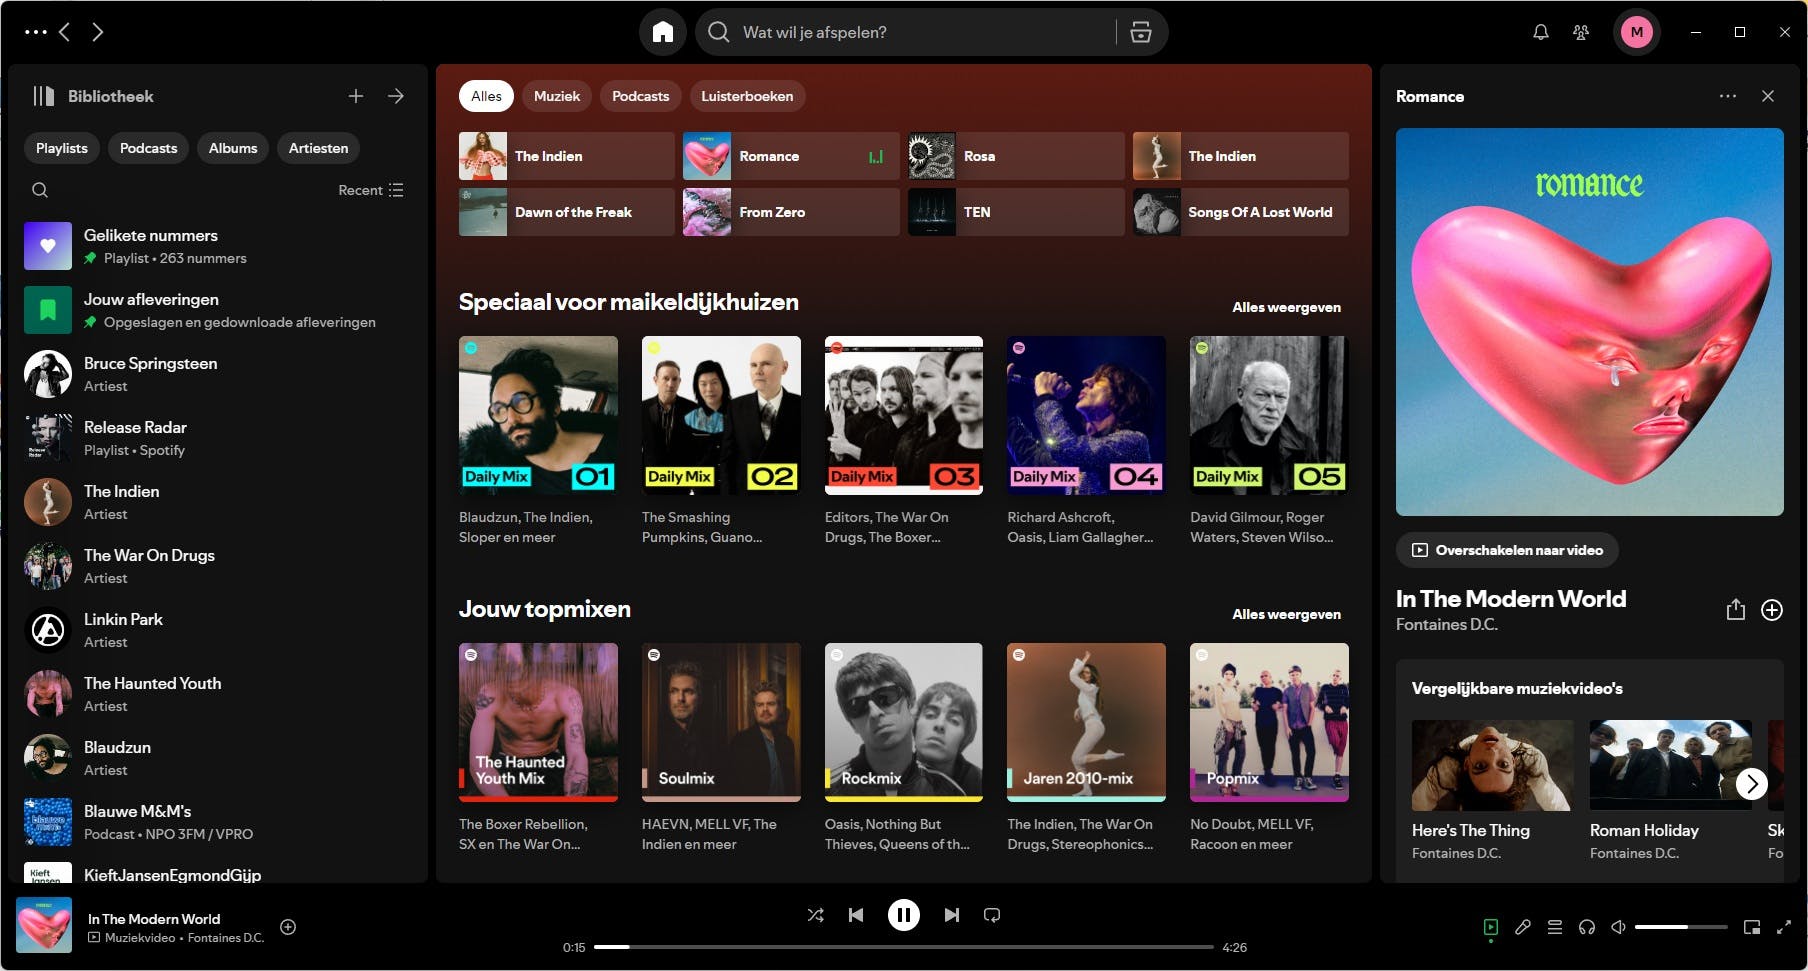This screenshot has height=971, width=1808.
Task: Open Gelikete nummers playlist
Action: [x=218, y=246]
